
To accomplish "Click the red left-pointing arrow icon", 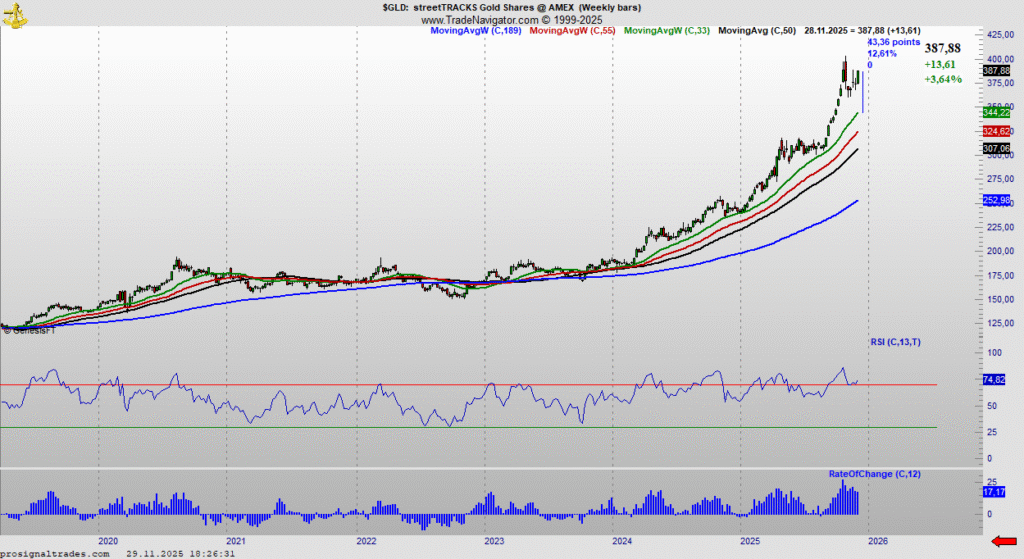I will 1004,541.
